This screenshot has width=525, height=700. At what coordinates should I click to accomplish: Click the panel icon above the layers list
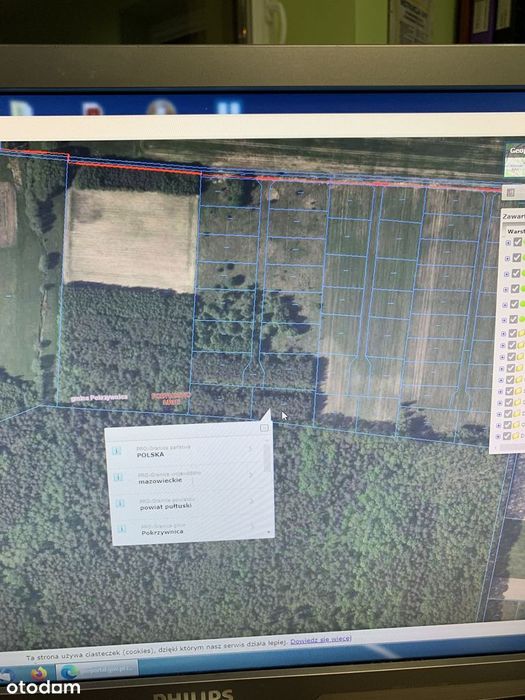click(x=511, y=193)
